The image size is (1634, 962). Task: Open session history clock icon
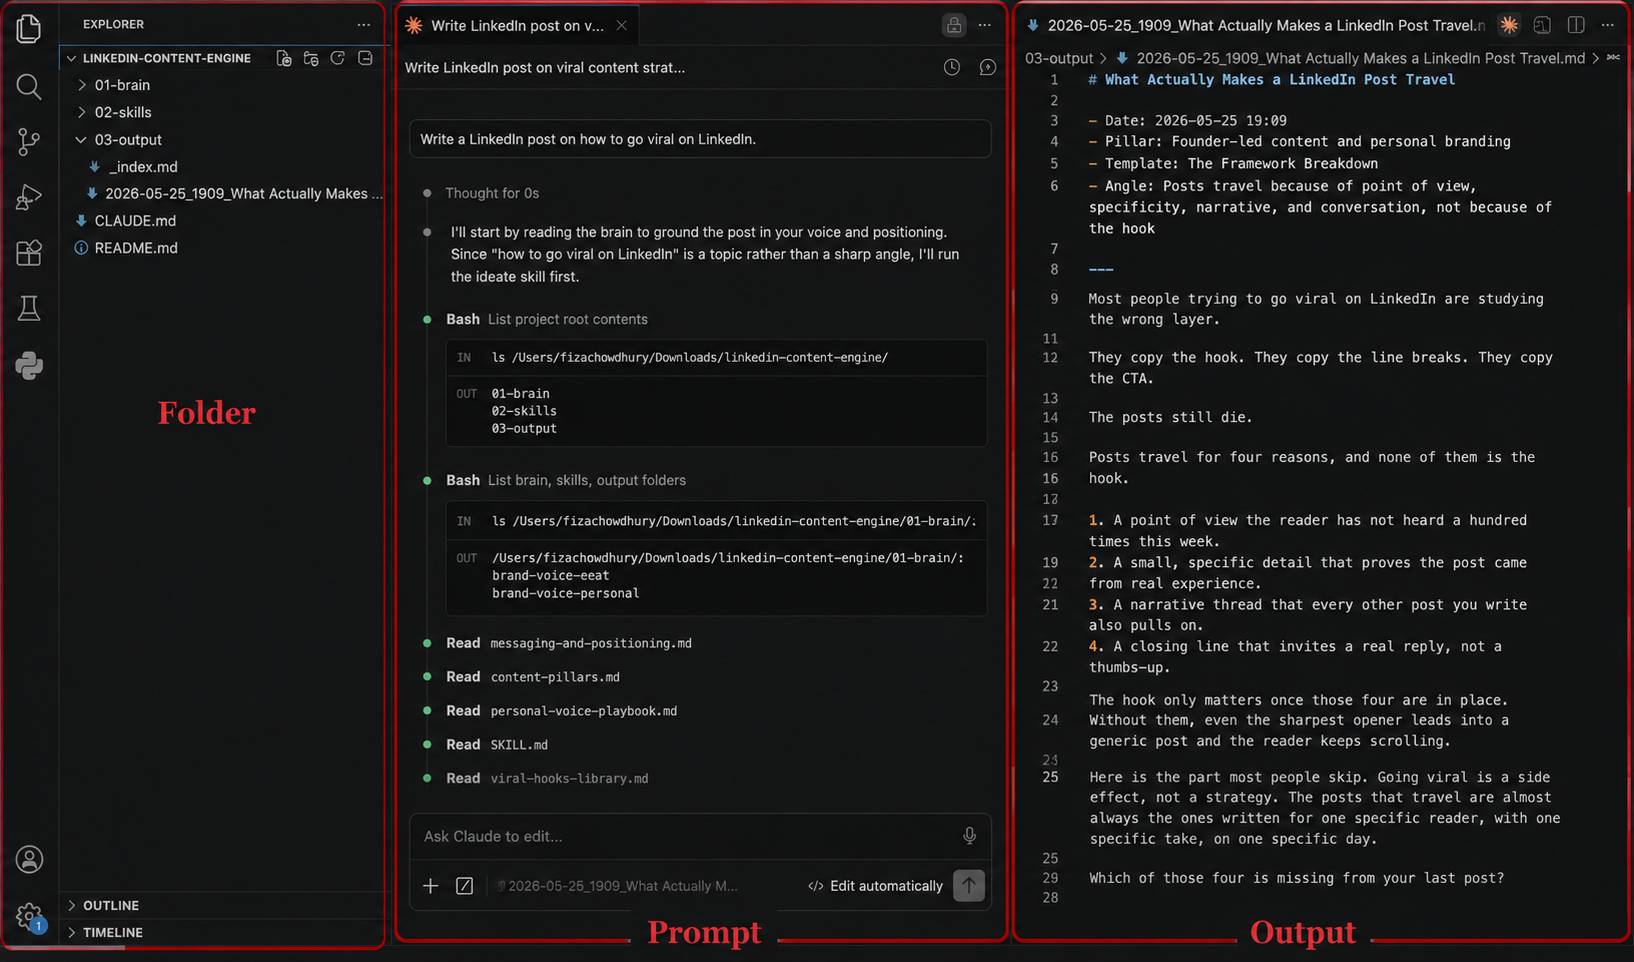click(x=952, y=67)
